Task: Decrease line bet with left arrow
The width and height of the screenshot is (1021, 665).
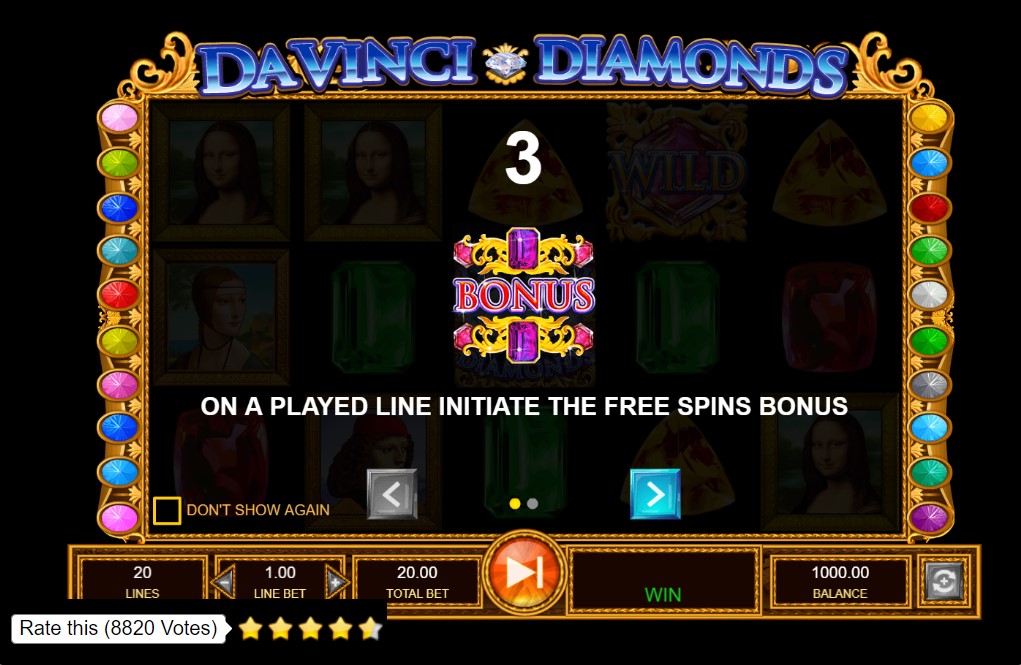Action: point(224,582)
